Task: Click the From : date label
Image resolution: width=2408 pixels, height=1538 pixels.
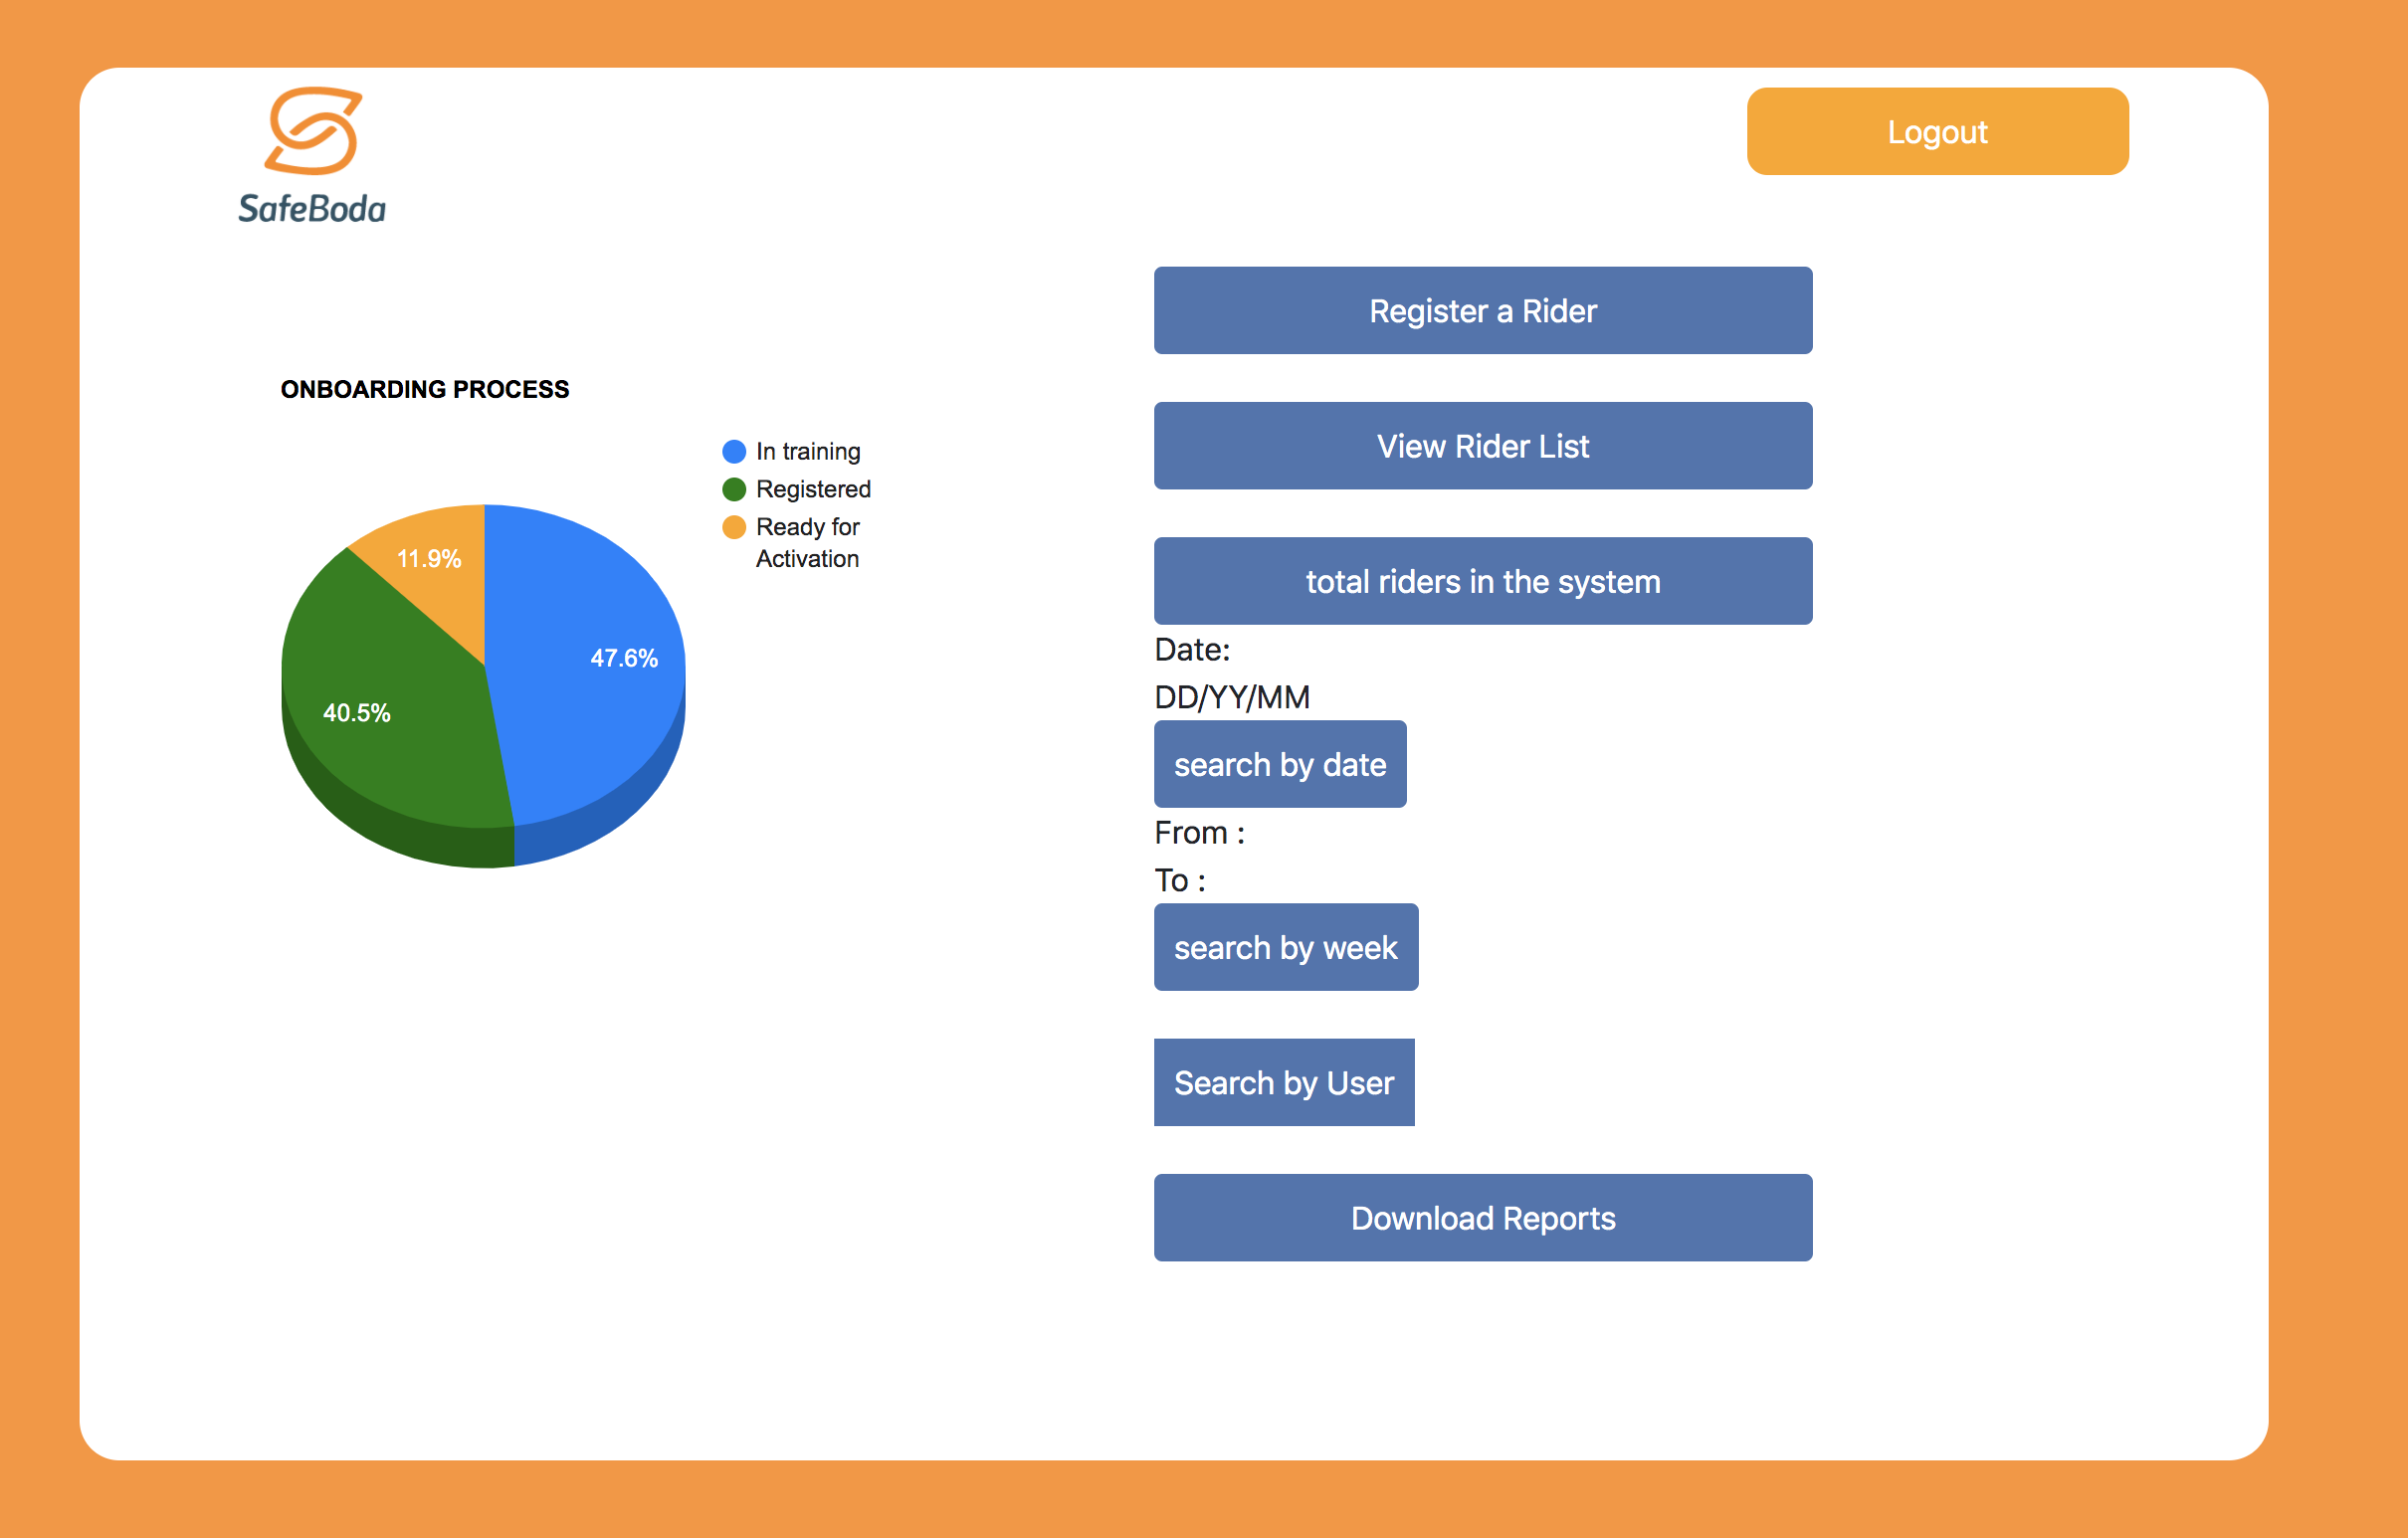Action: tap(1199, 832)
